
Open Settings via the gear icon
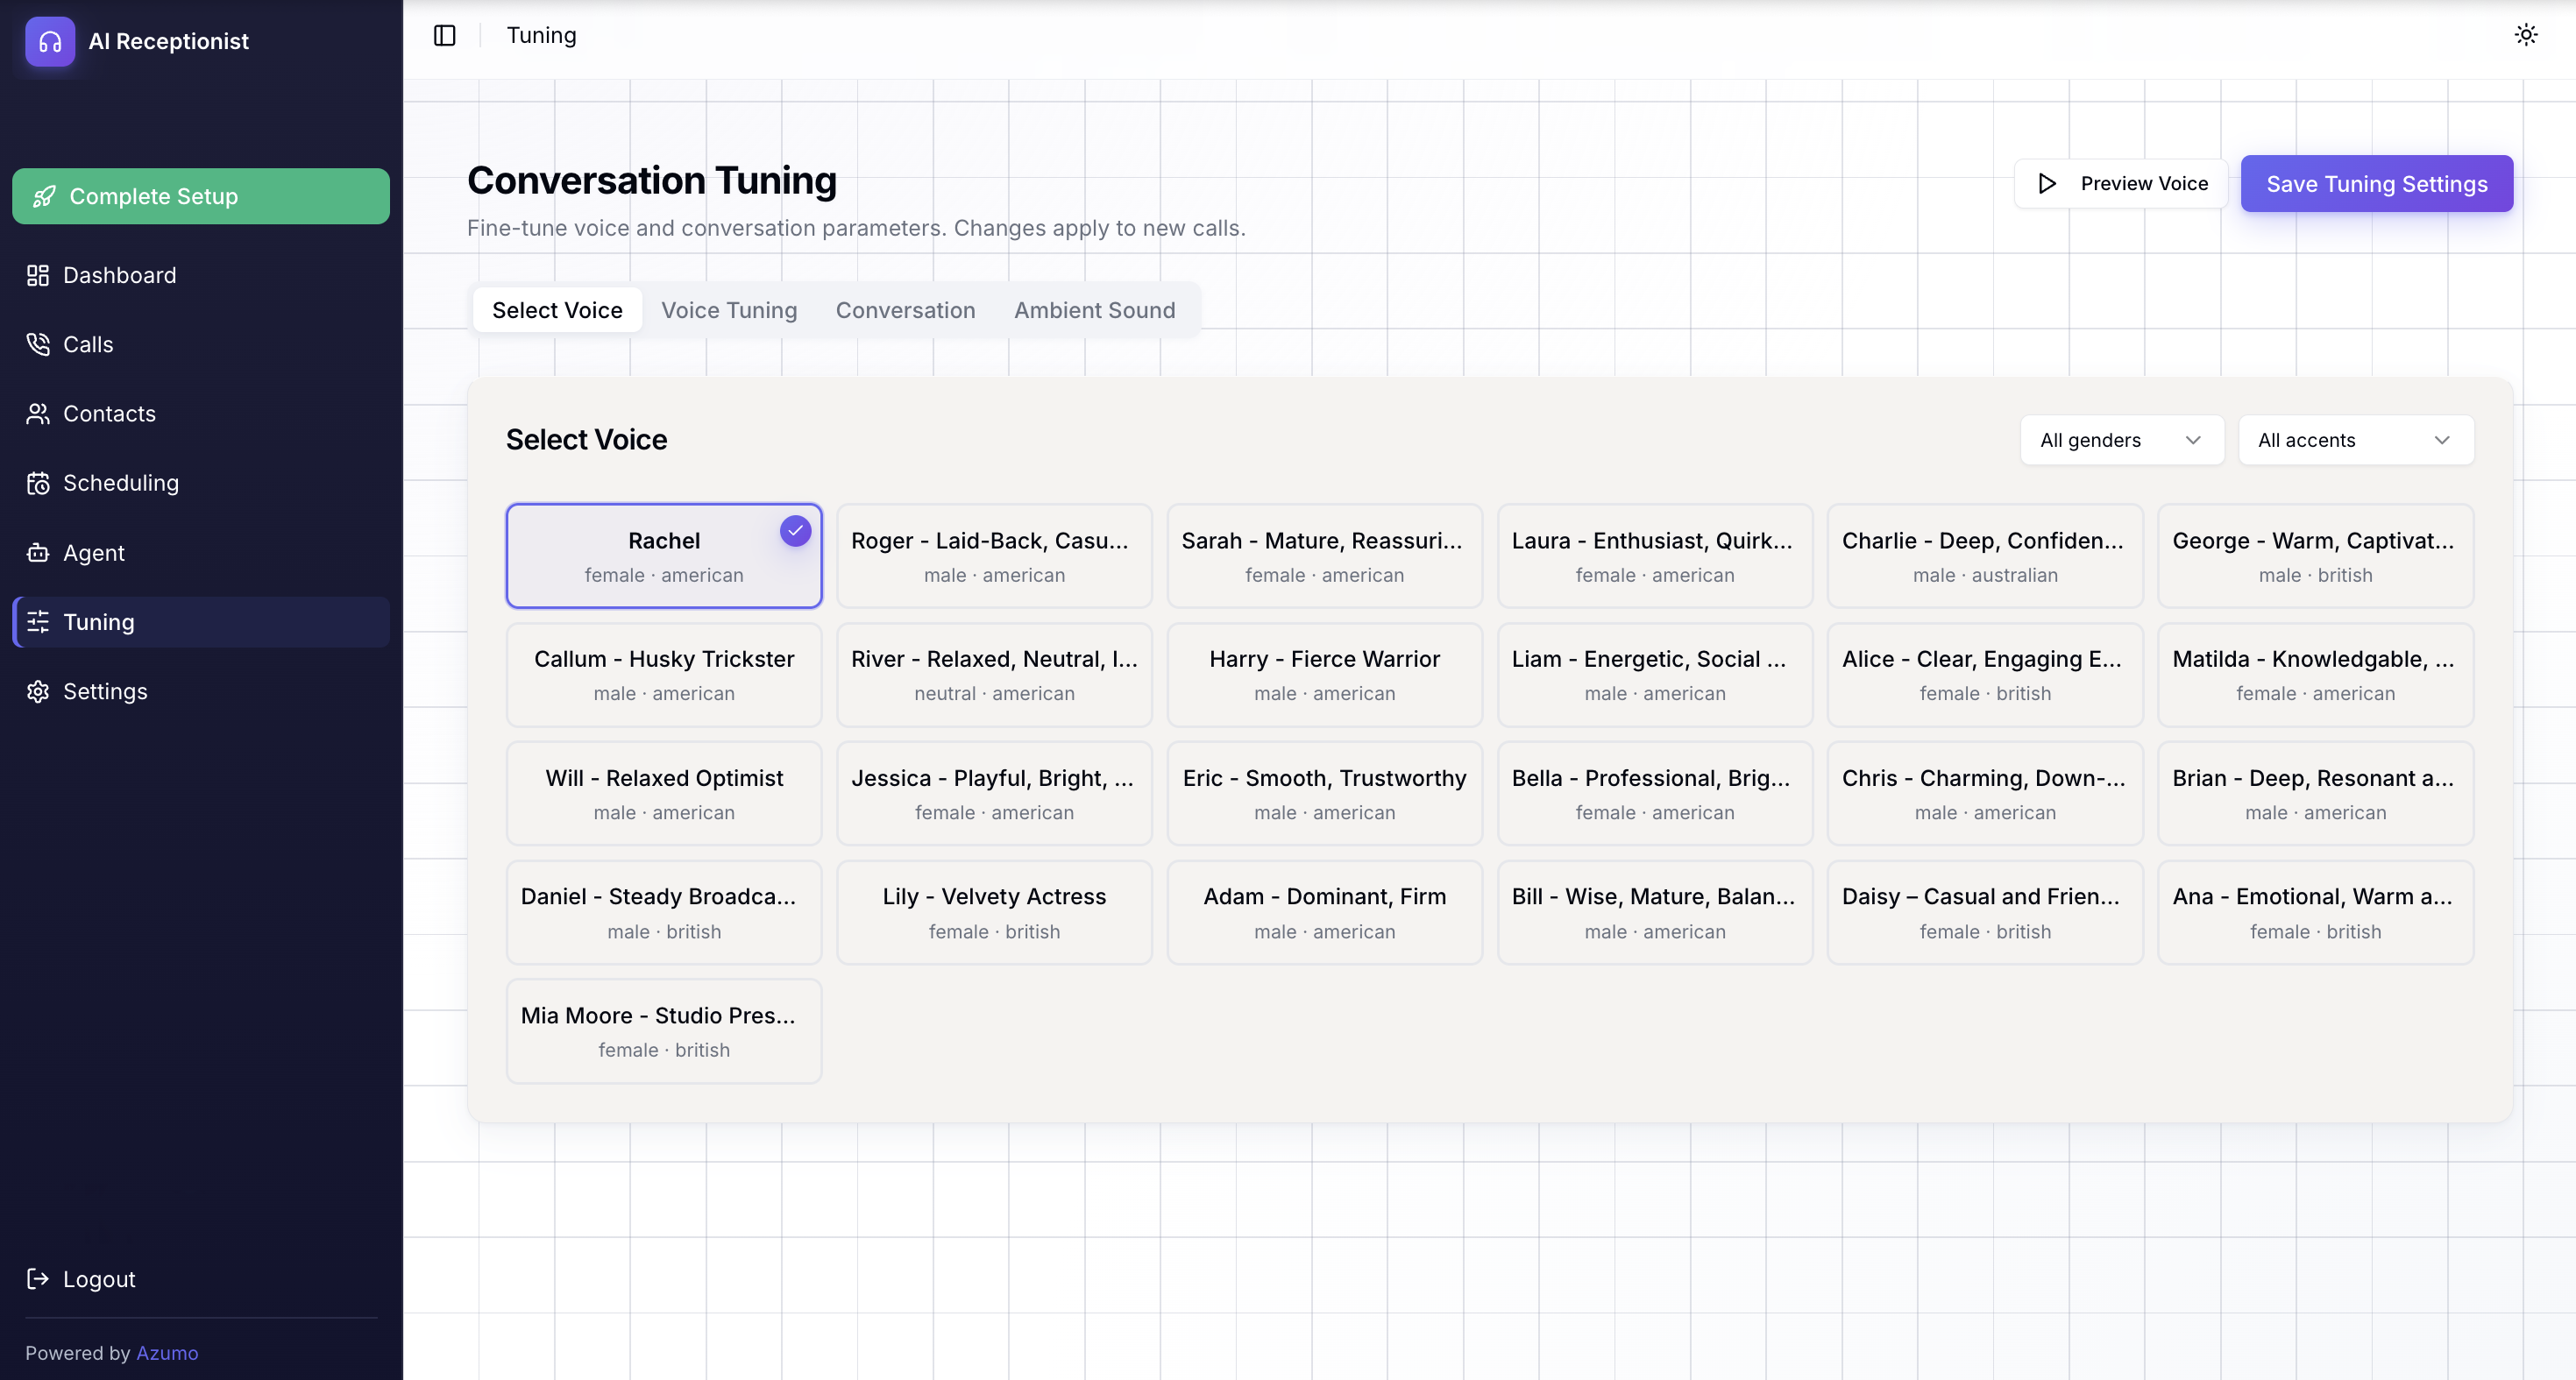click(x=38, y=691)
